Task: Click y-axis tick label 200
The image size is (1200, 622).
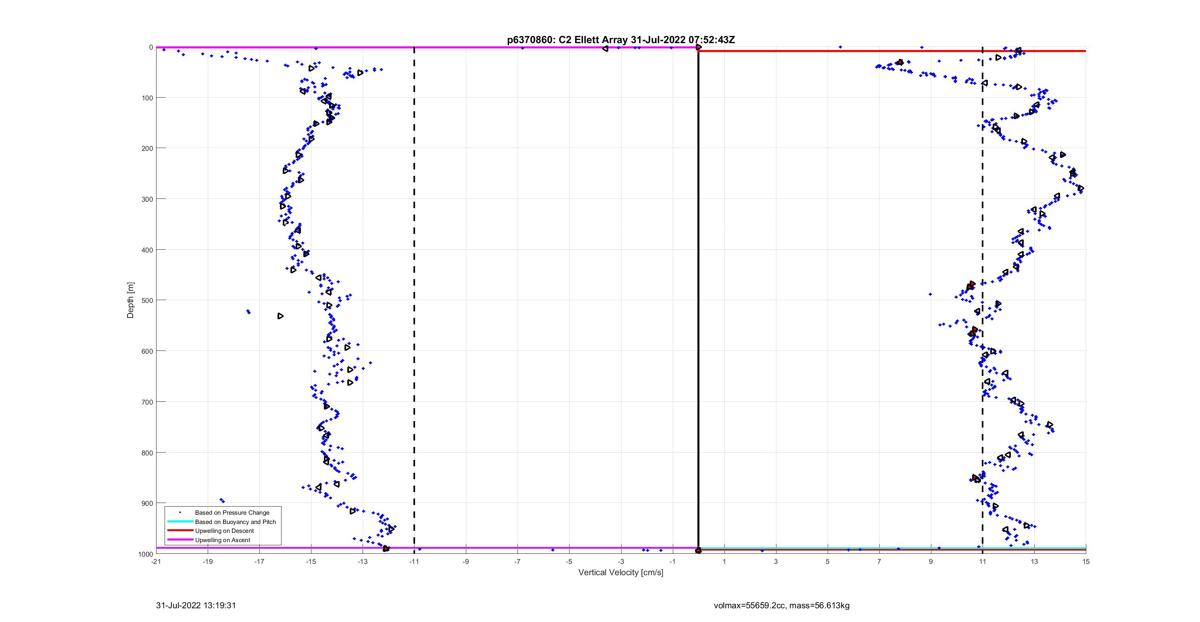Action: 146,148
